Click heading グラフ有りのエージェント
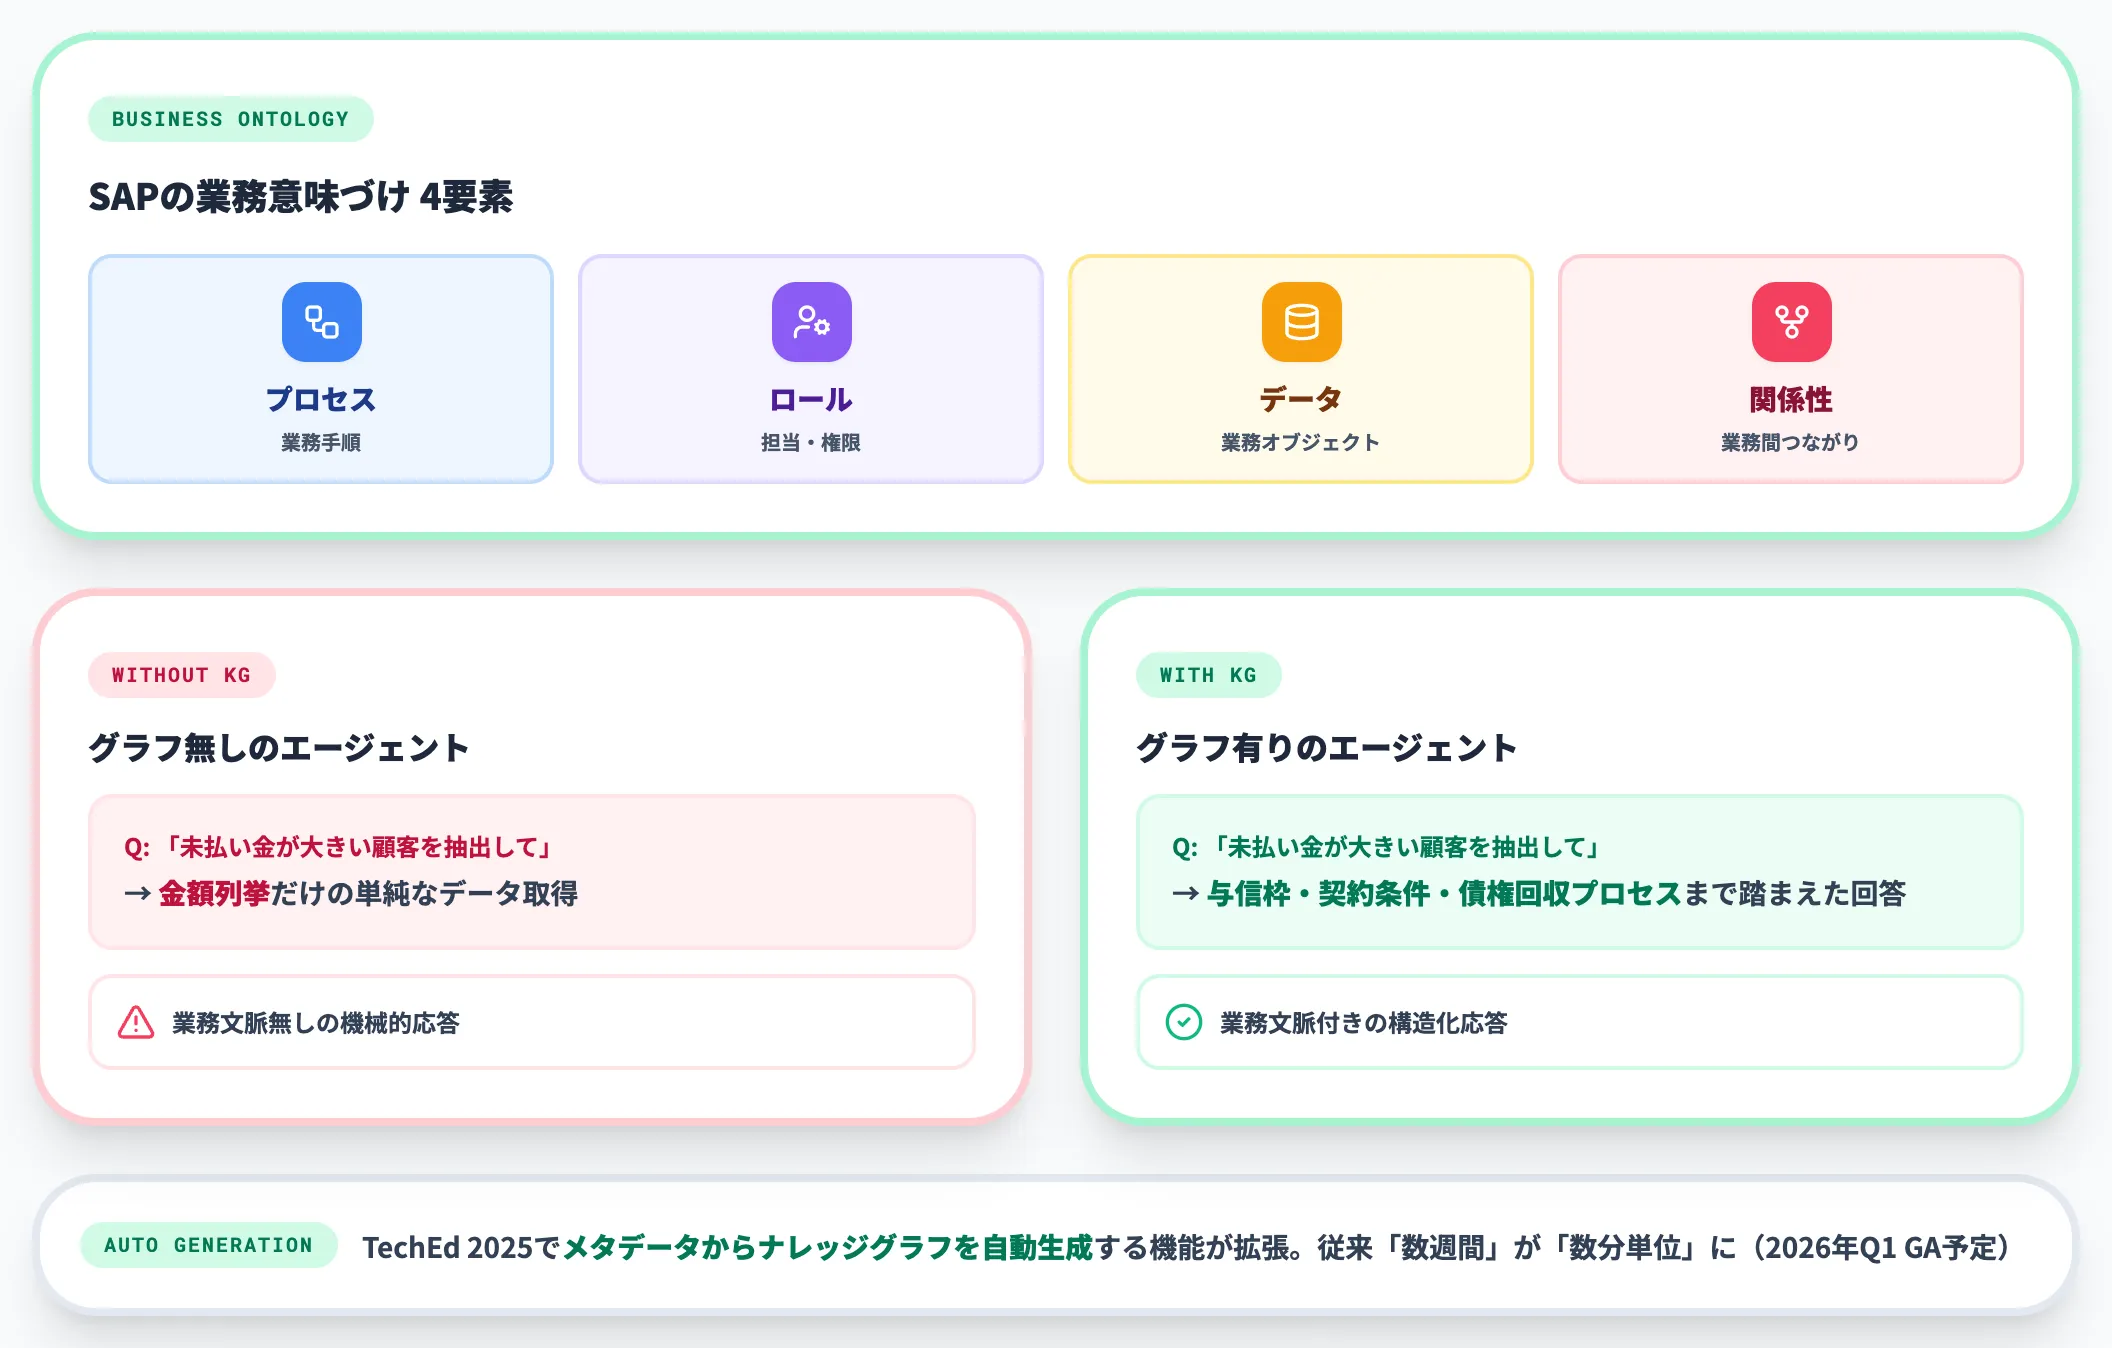2112x1348 pixels. tap(1327, 748)
